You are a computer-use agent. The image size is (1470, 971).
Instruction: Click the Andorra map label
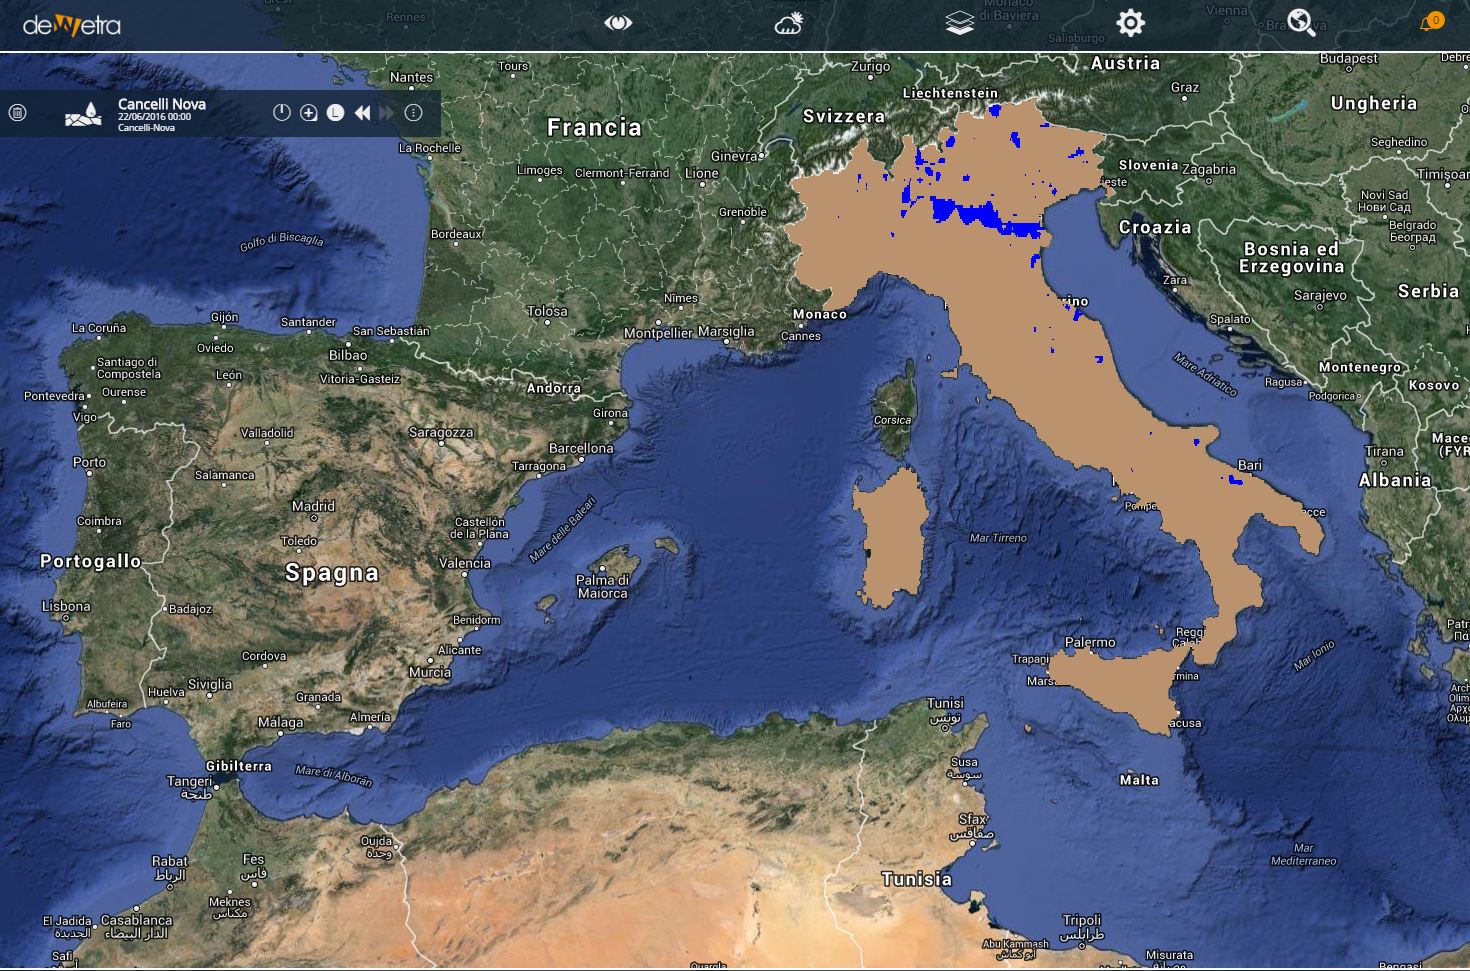[554, 388]
